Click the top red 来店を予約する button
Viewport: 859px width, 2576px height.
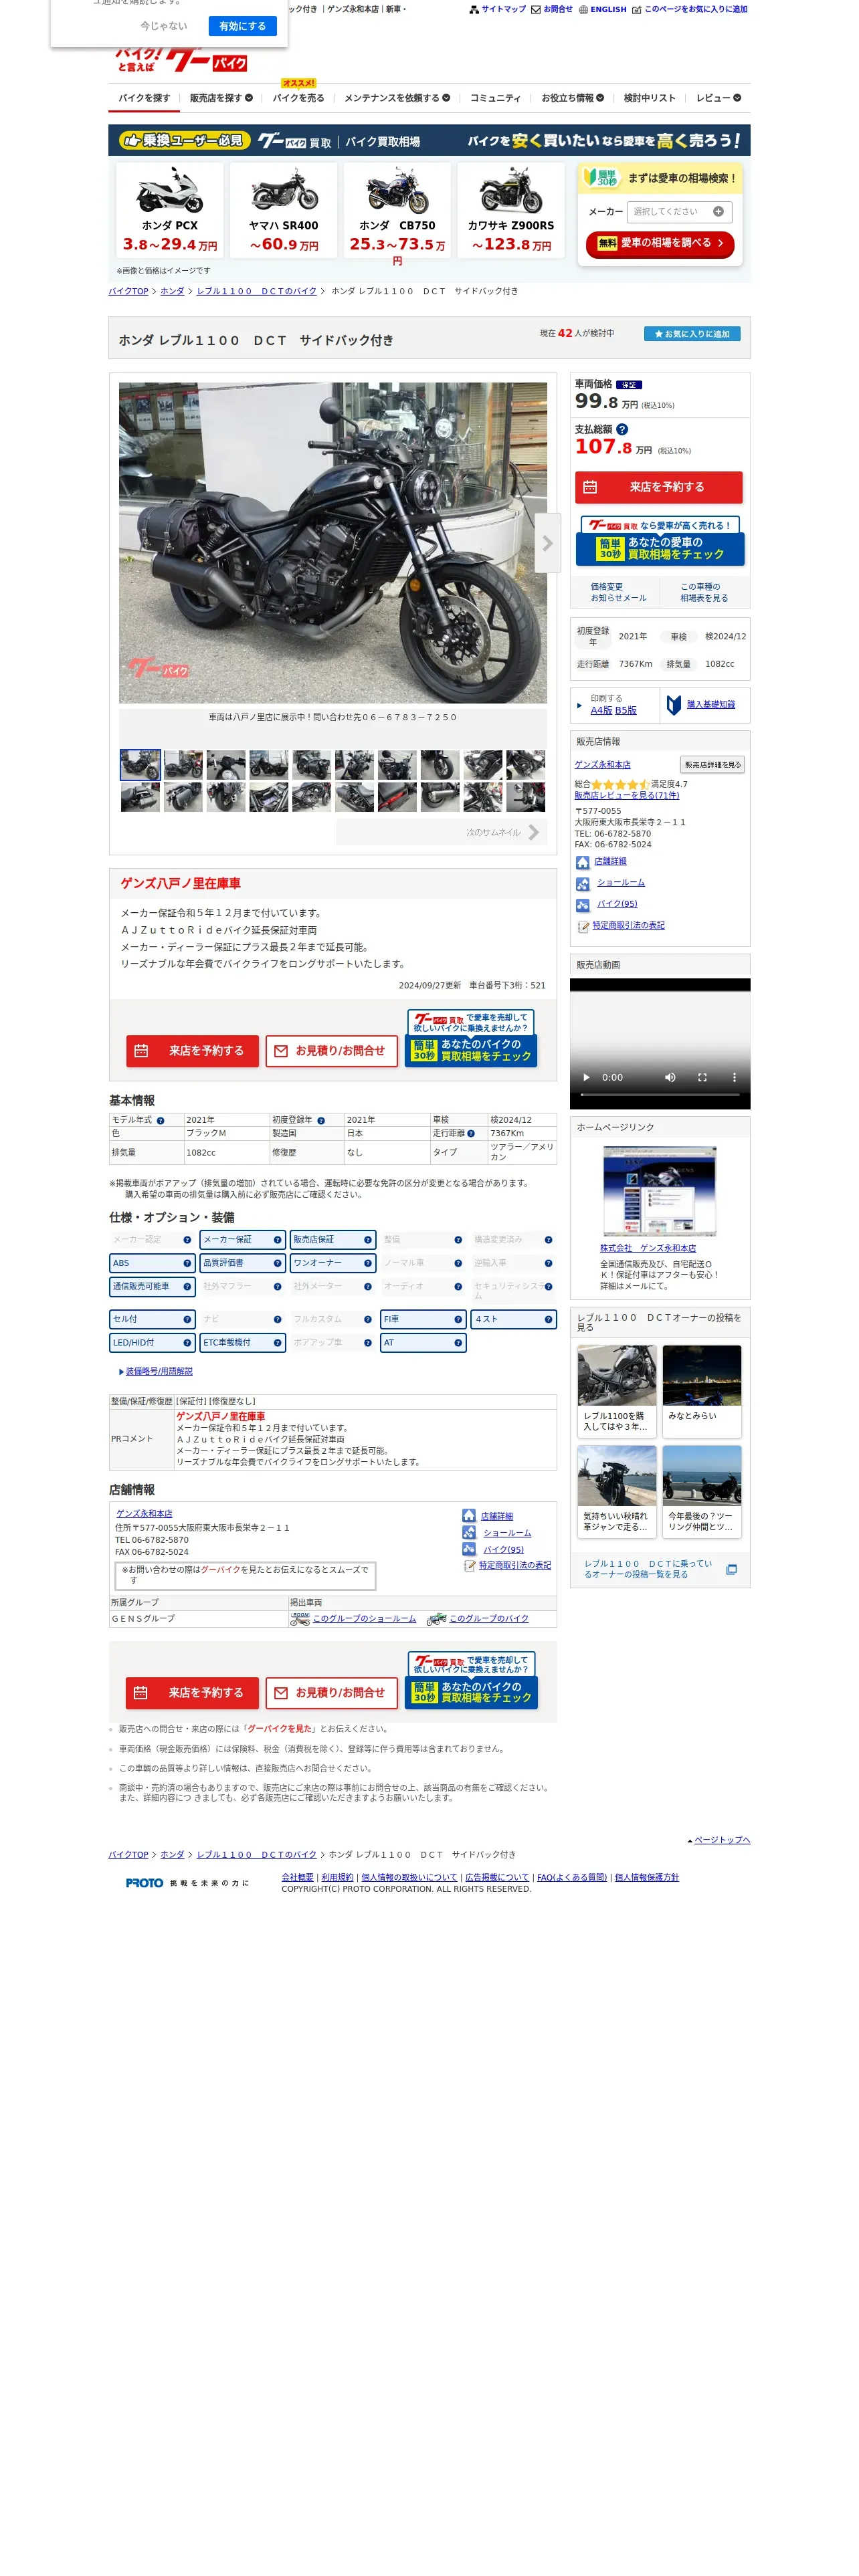click(658, 487)
